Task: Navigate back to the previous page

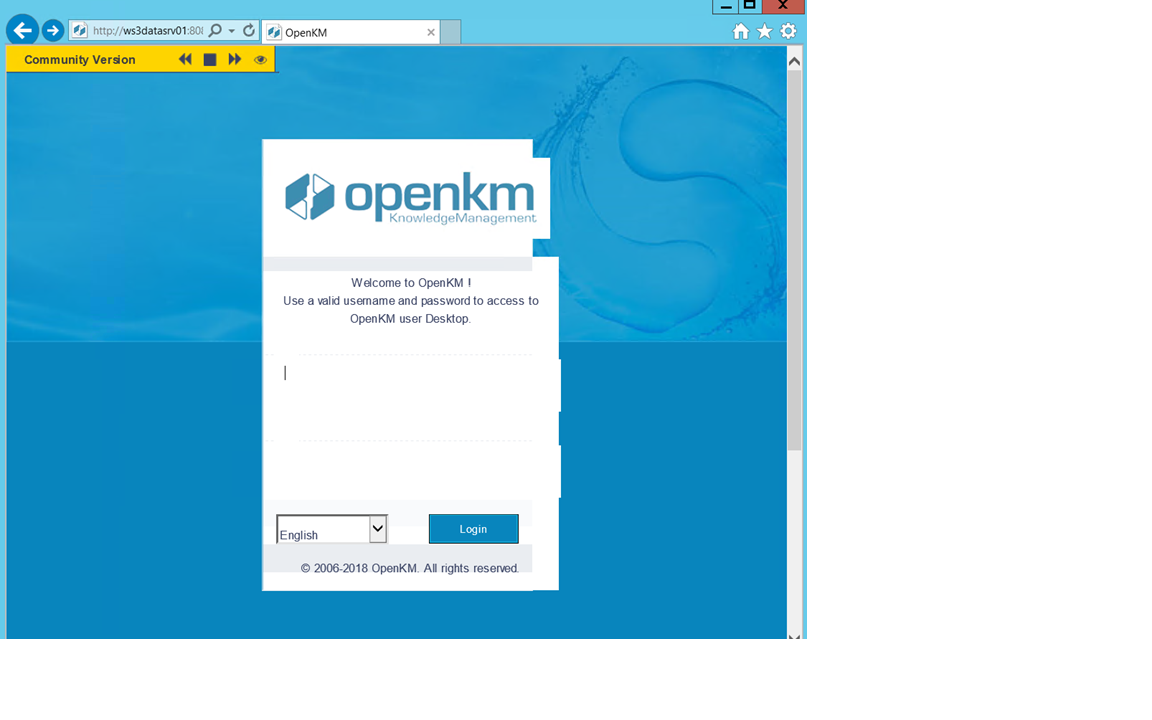Action: pos(22,30)
